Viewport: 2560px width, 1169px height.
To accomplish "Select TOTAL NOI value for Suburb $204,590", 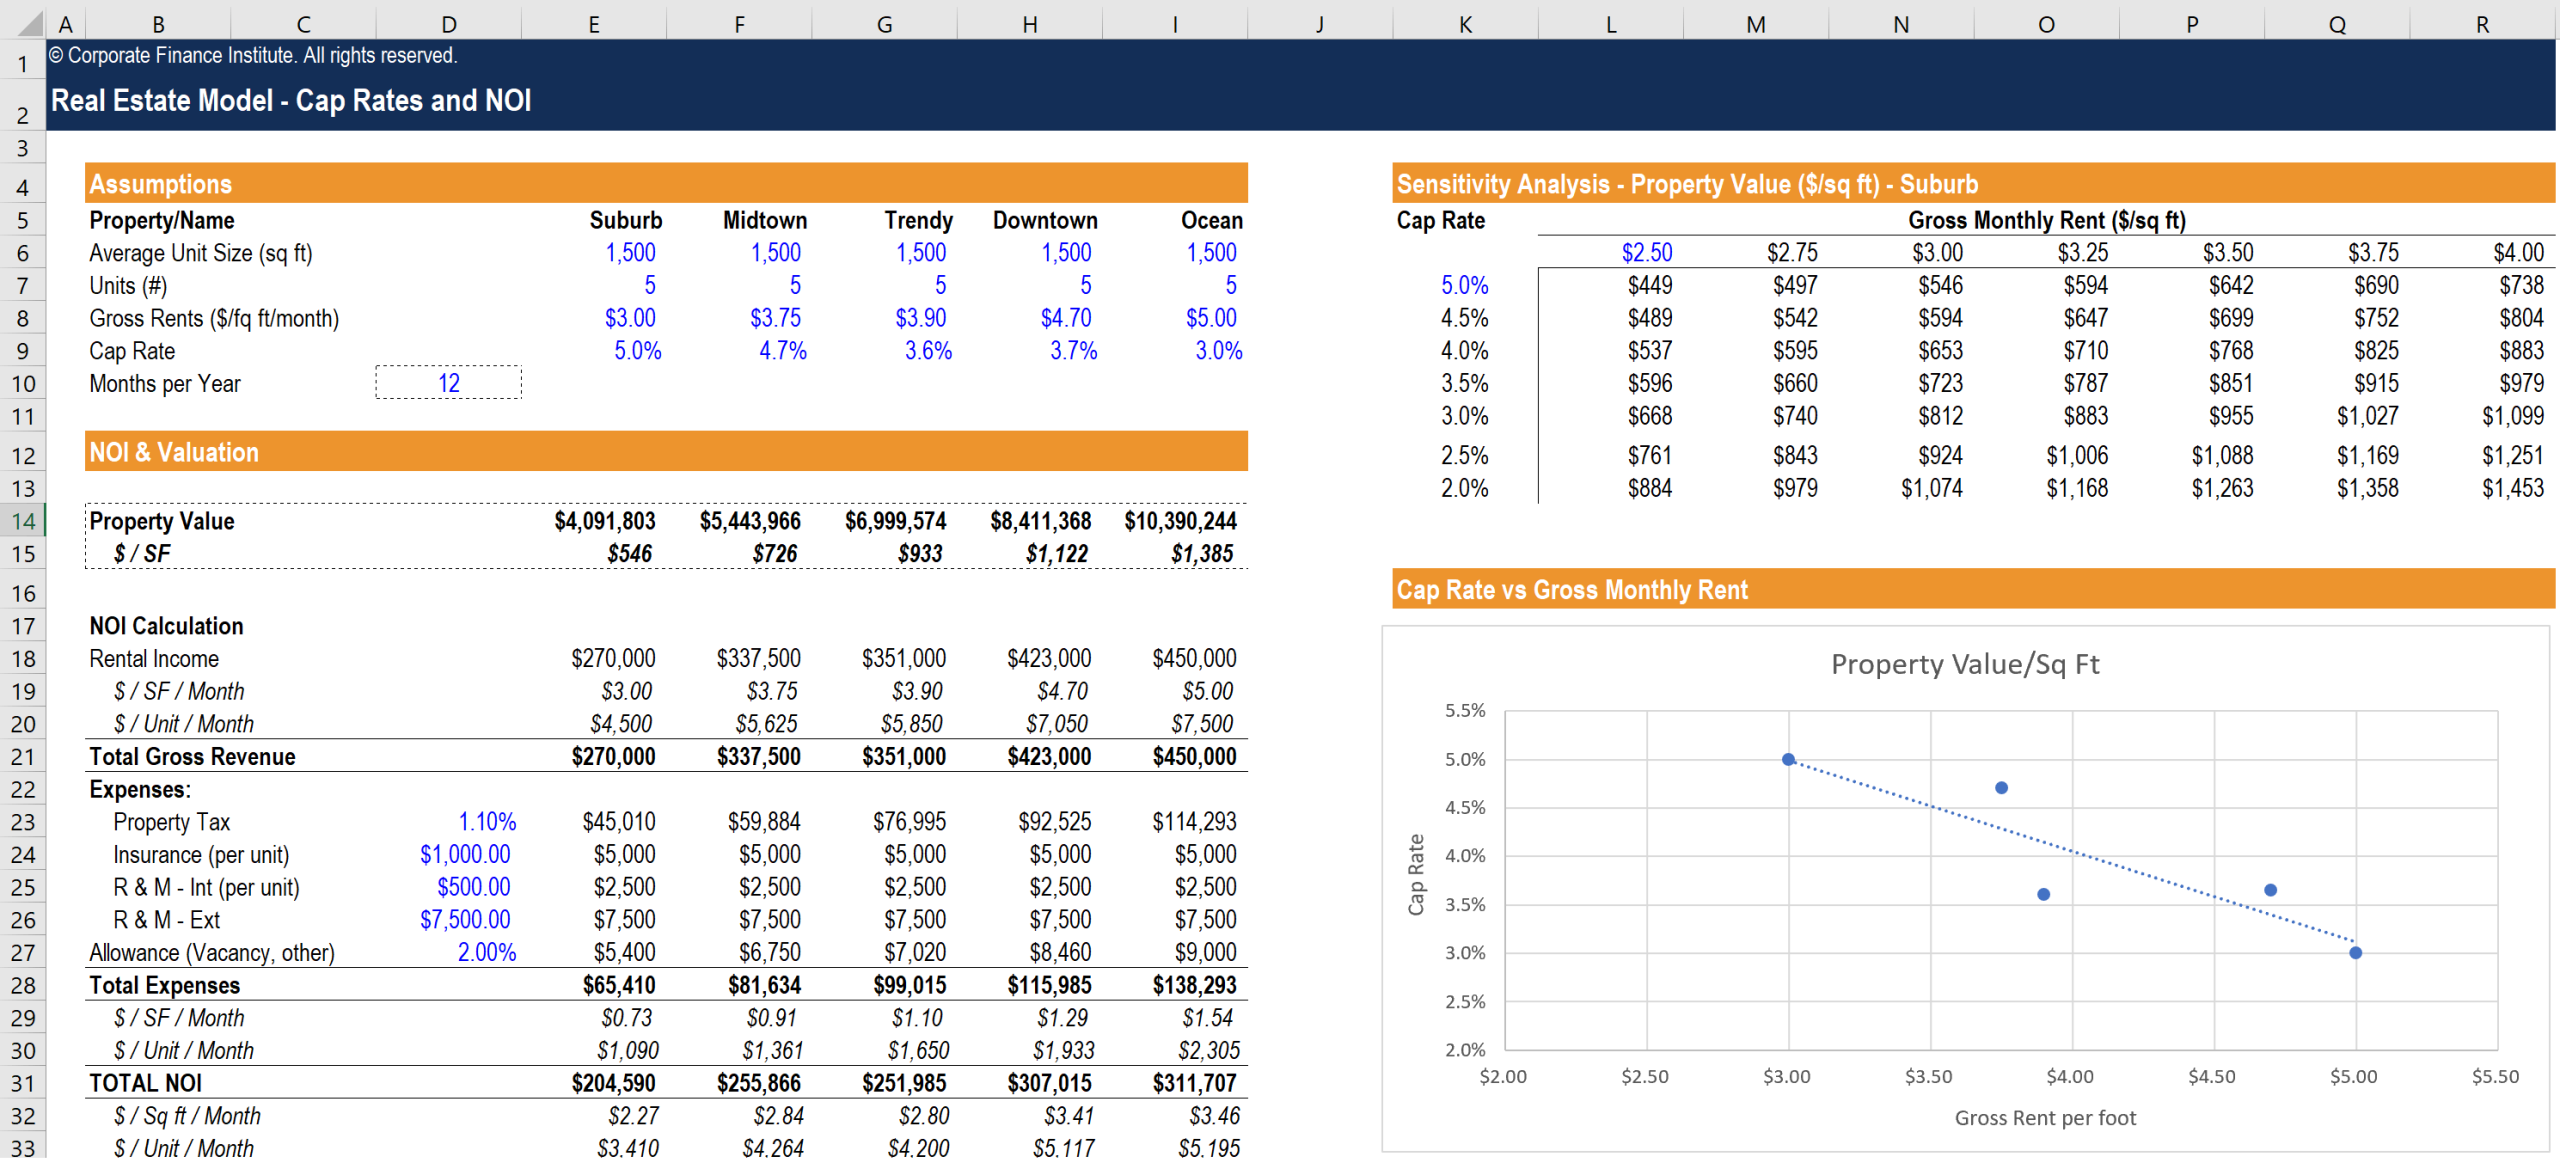I will pos(613,1083).
